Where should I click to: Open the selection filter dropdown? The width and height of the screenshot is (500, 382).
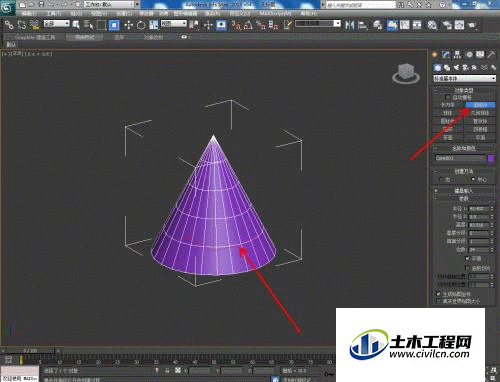[57, 23]
